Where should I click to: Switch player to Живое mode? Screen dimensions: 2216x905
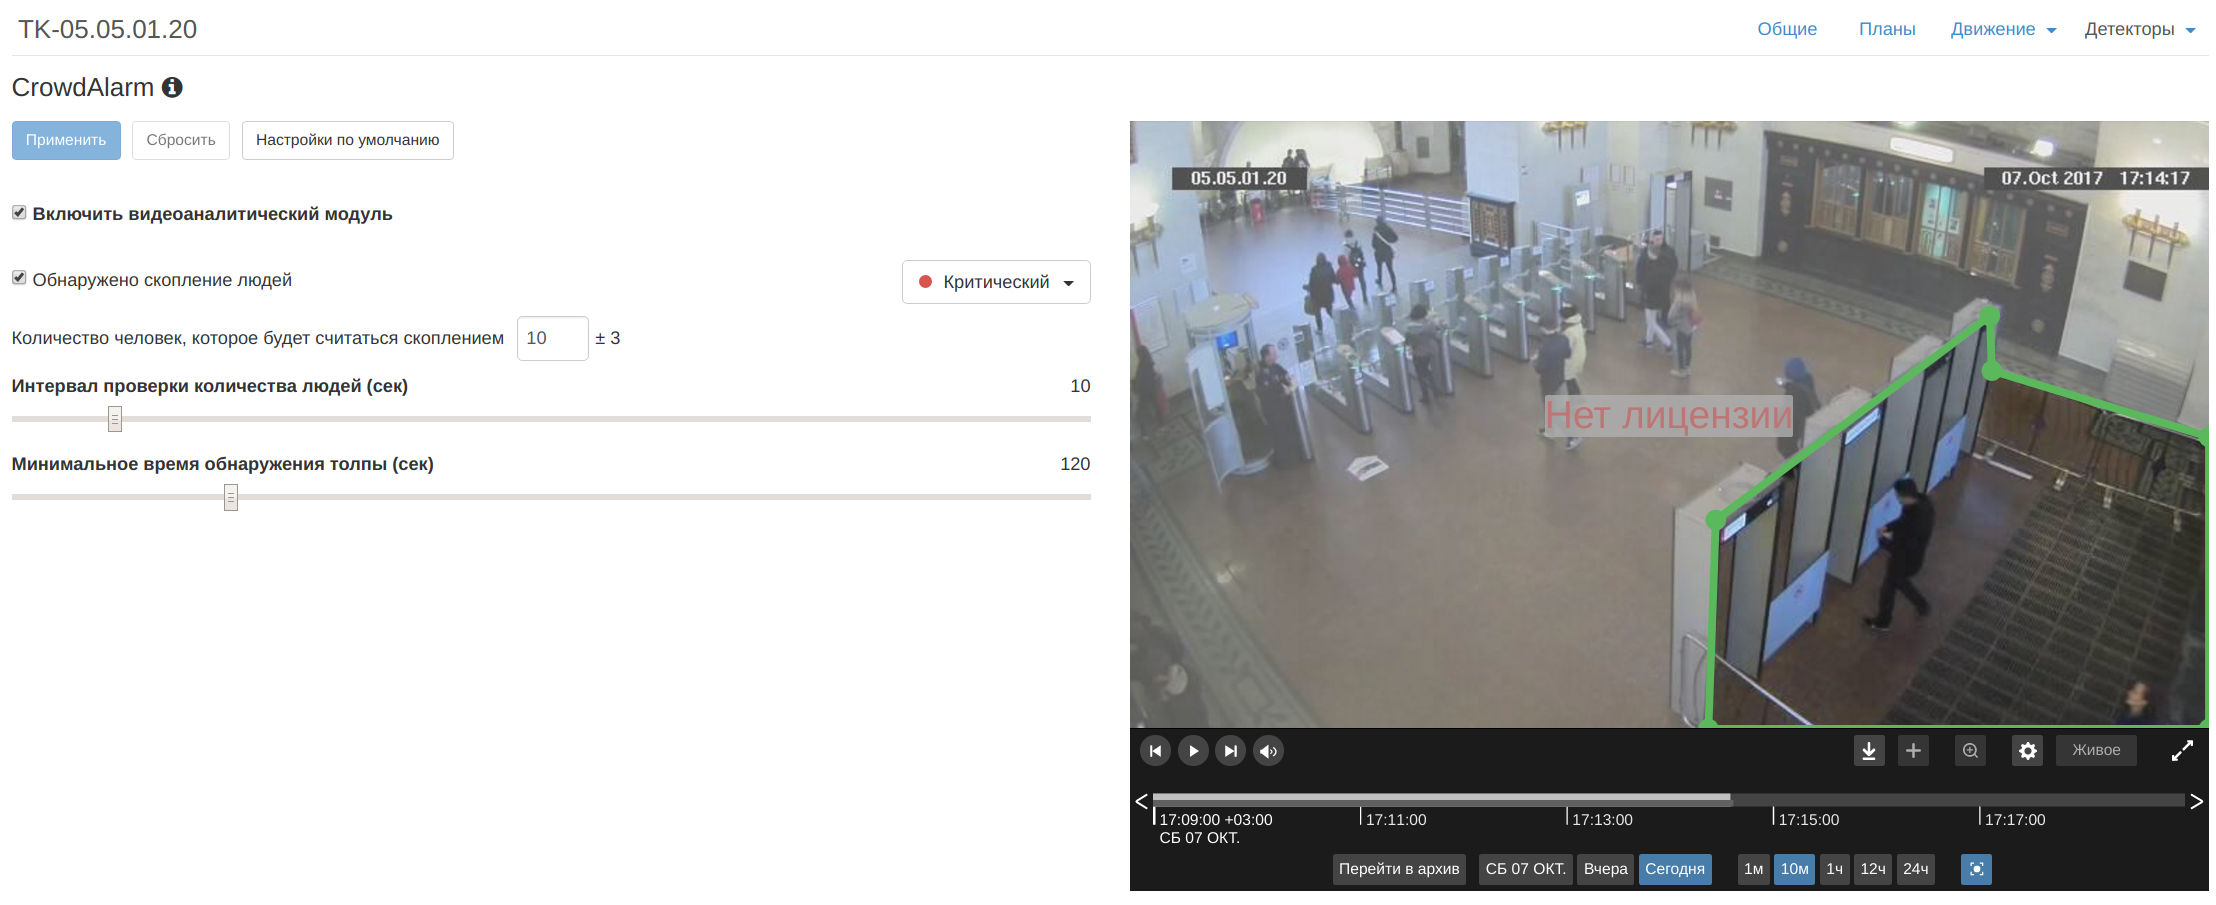tap(2096, 751)
